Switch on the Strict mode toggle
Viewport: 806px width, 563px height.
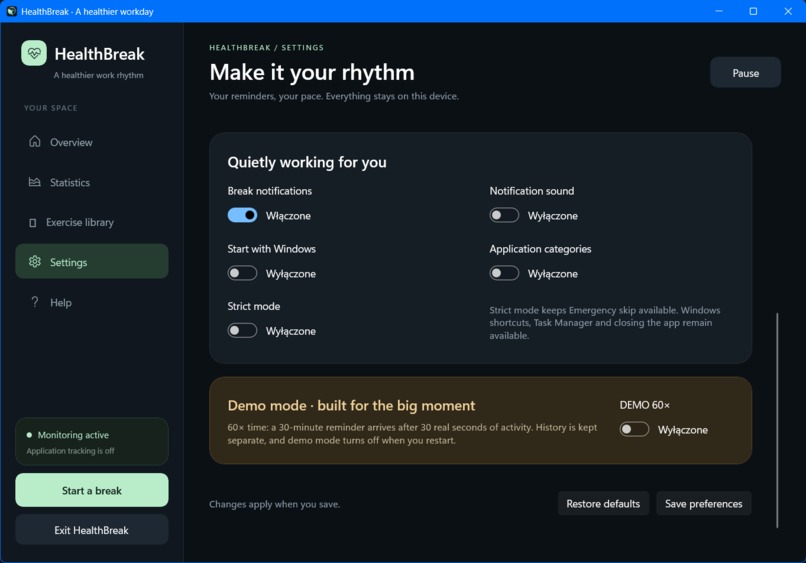pyautogui.click(x=242, y=331)
